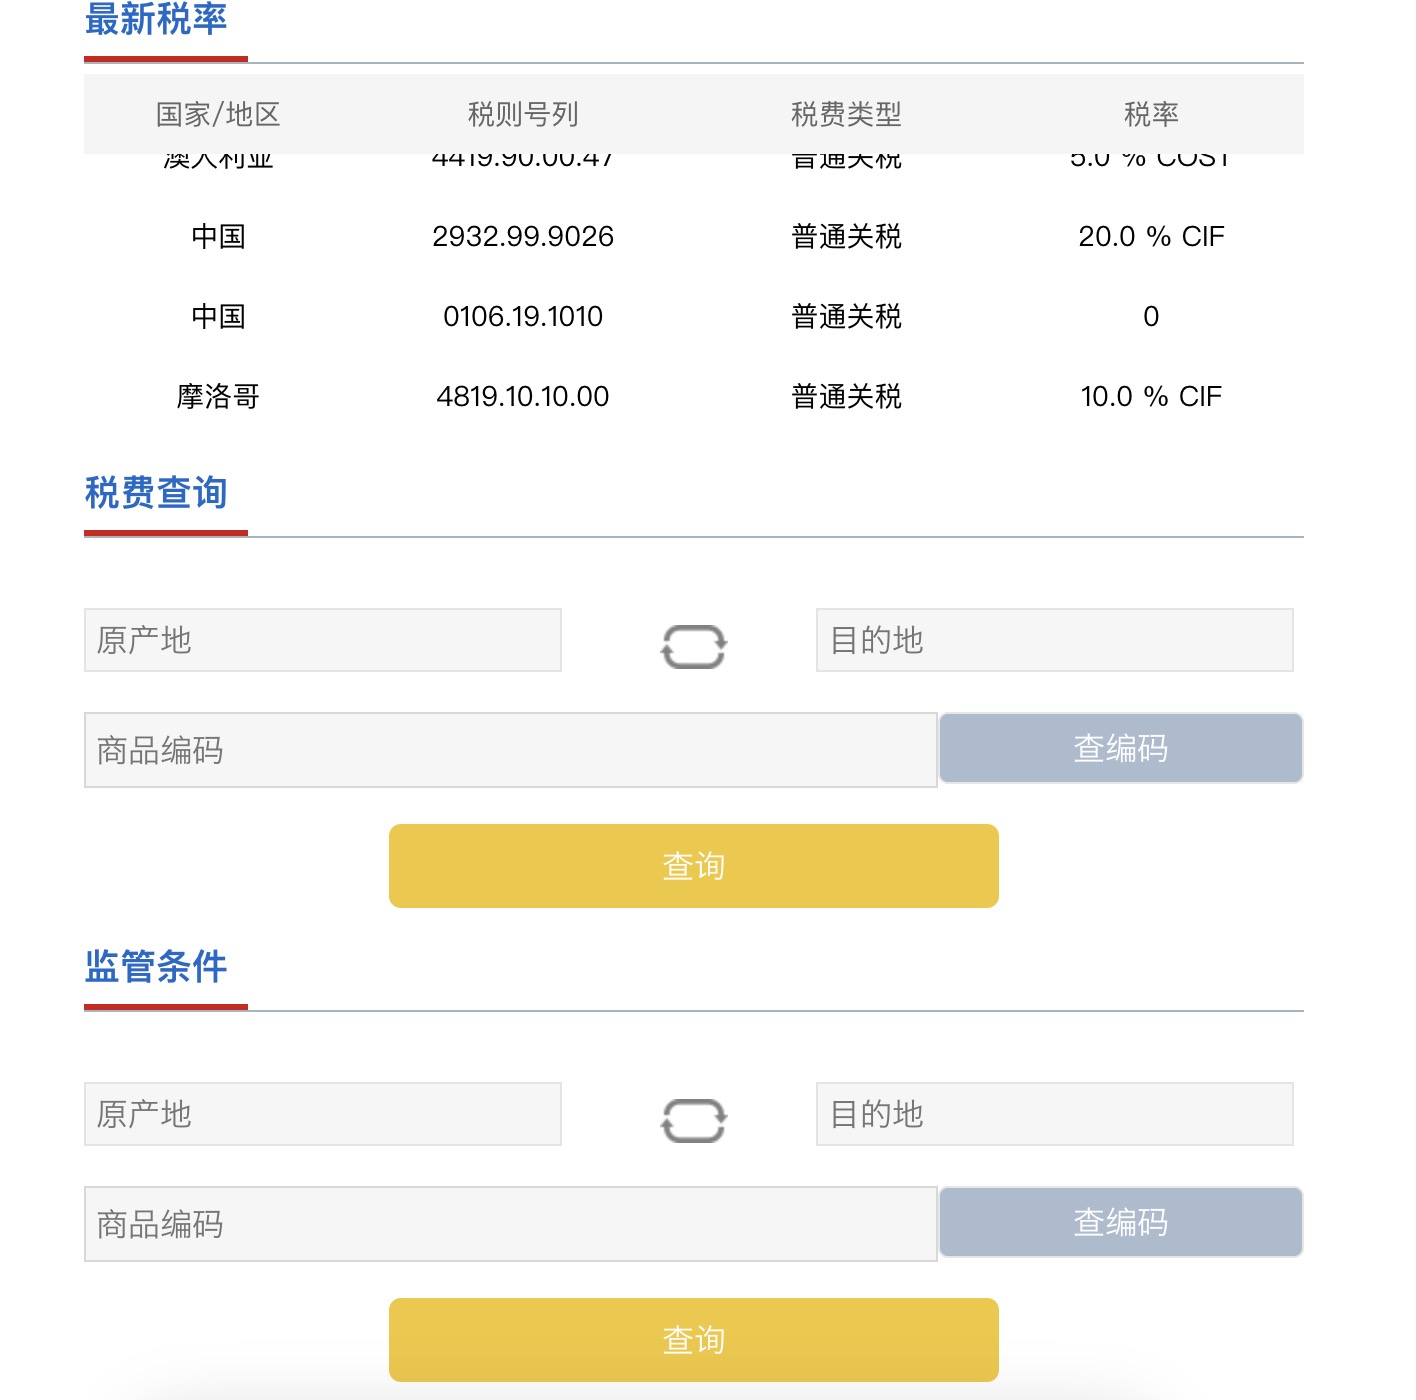Click the 国家/地区 column header
This screenshot has width=1416, height=1400.
point(219,114)
